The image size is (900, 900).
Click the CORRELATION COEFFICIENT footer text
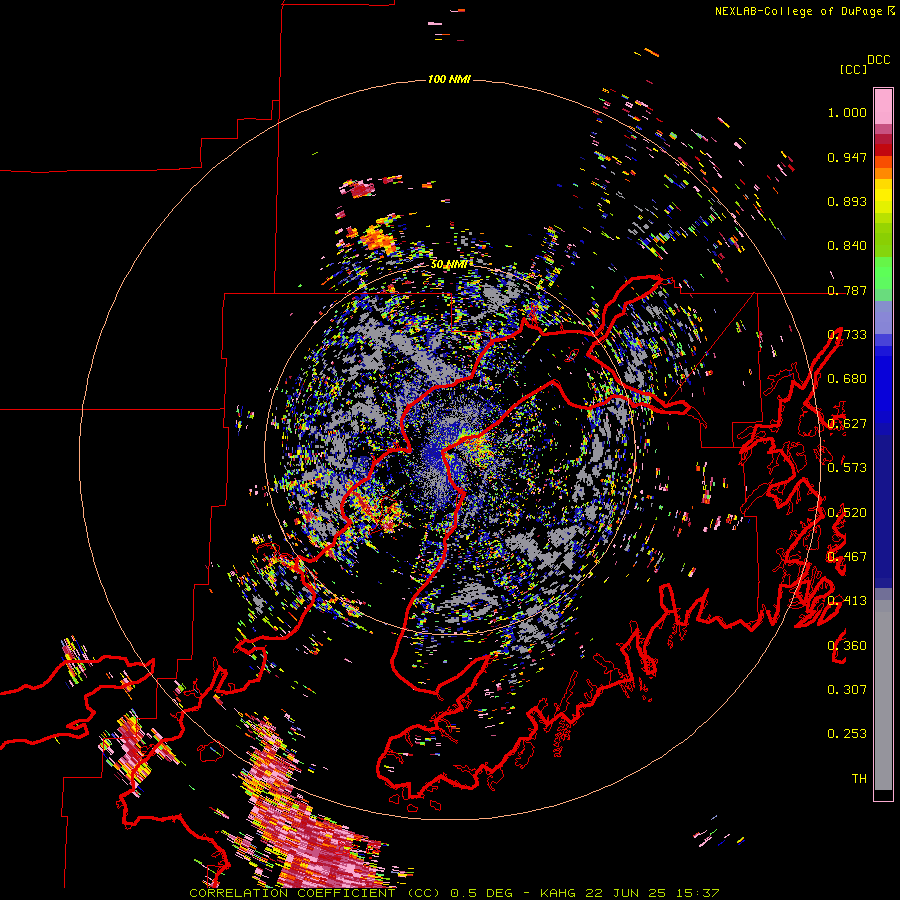(x=292, y=893)
